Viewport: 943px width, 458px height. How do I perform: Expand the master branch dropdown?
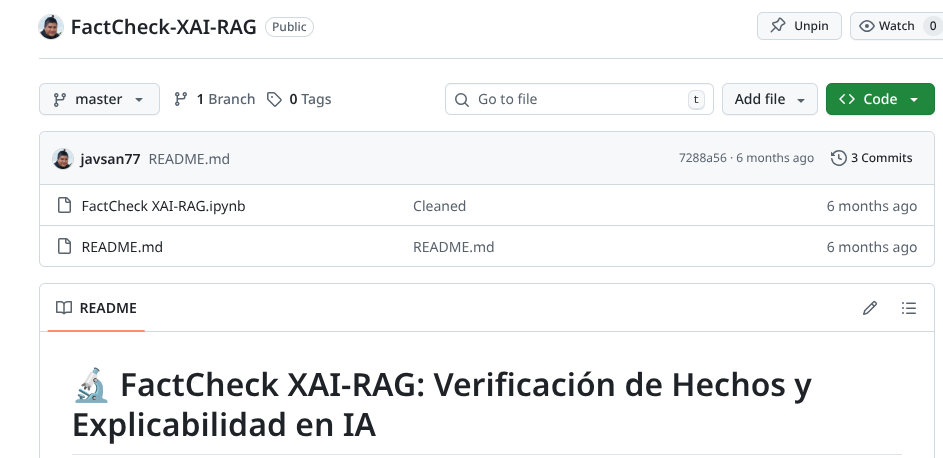click(99, 99)
